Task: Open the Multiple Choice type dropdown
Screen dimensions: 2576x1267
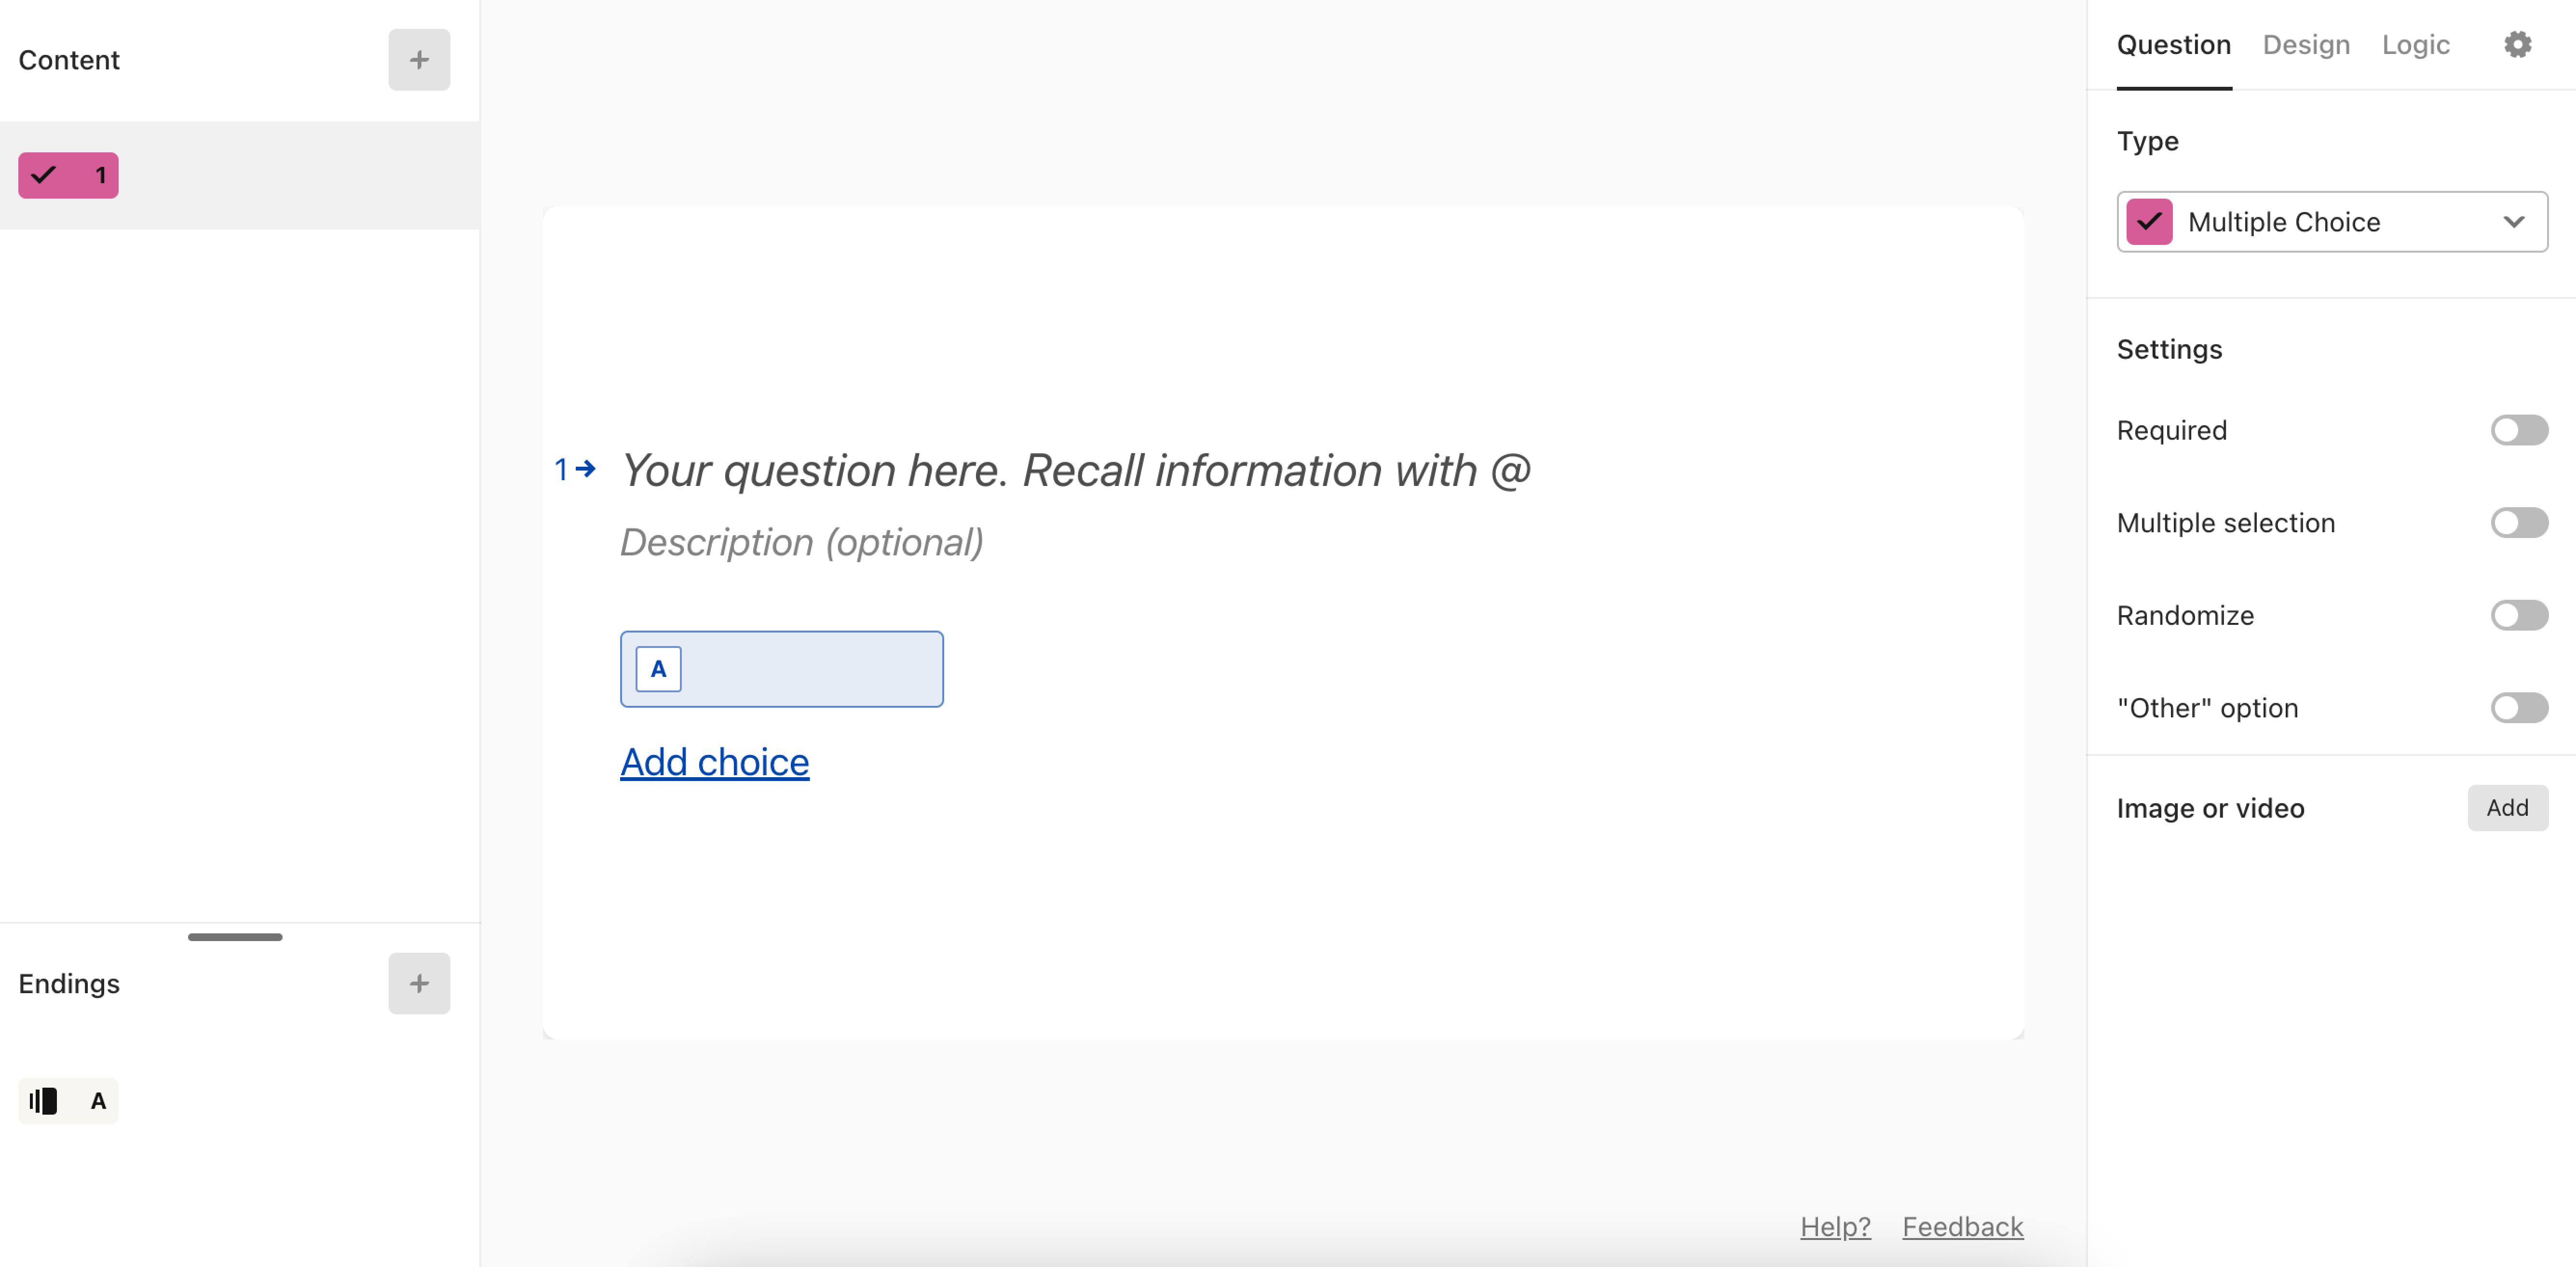Action: [x=2331, y=222]
